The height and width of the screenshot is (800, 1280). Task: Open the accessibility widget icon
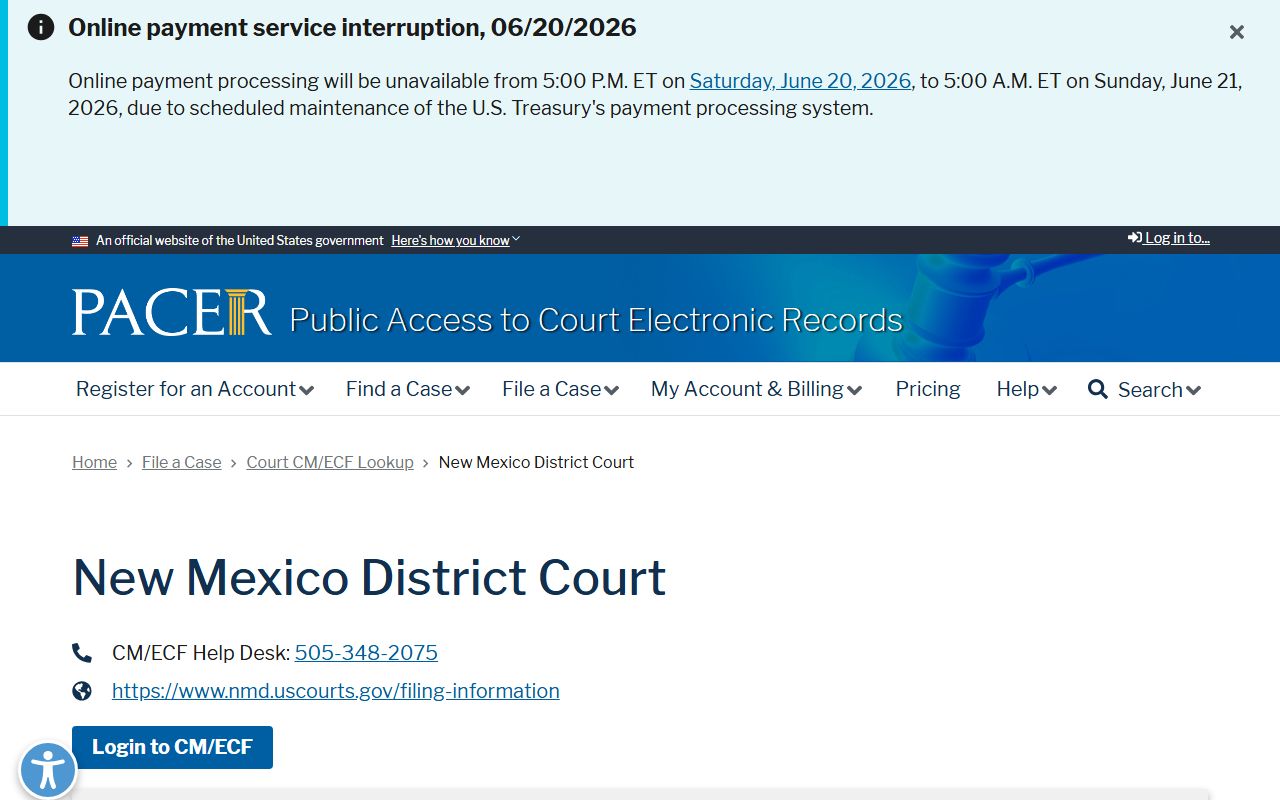48,771
